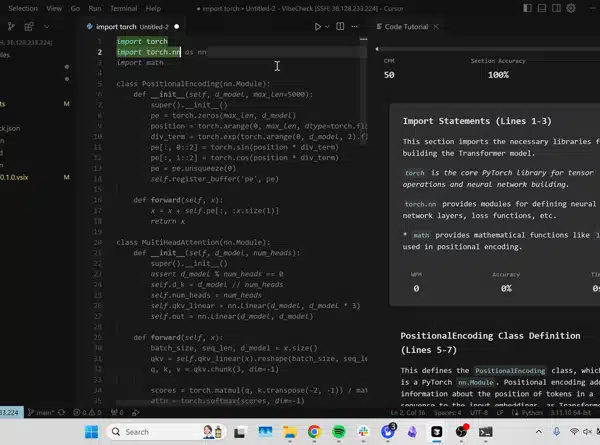The width and height of the screenshot is (600, 445).
Task: Open Task View on the taskbar
Action: pos(240,432)
